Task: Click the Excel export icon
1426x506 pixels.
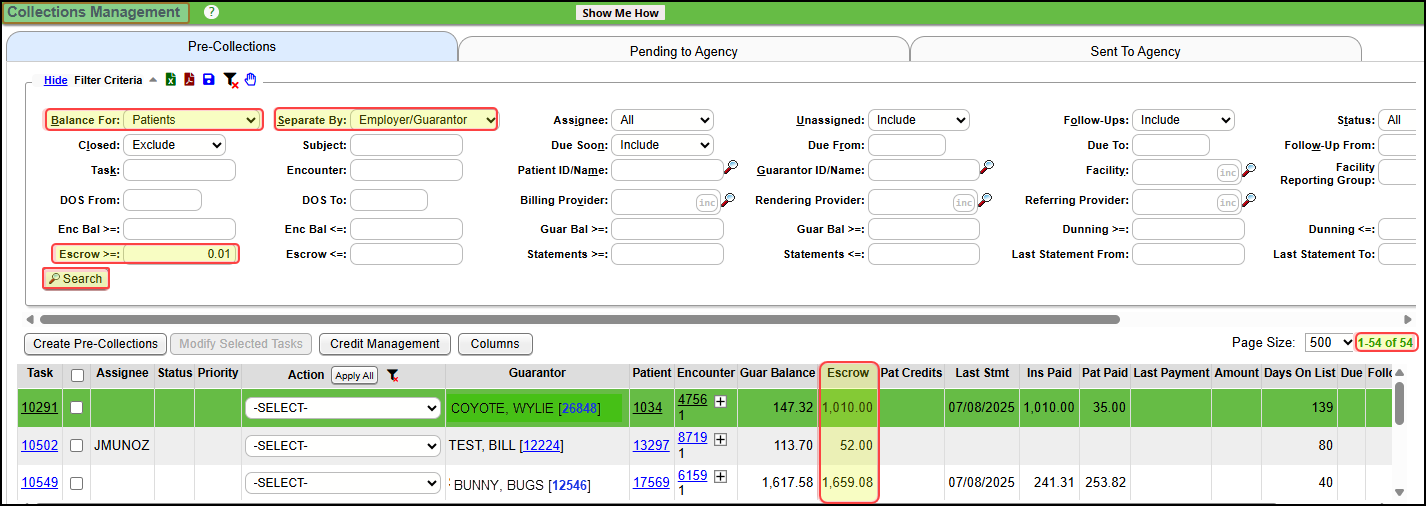Action: tap(171, 80)
